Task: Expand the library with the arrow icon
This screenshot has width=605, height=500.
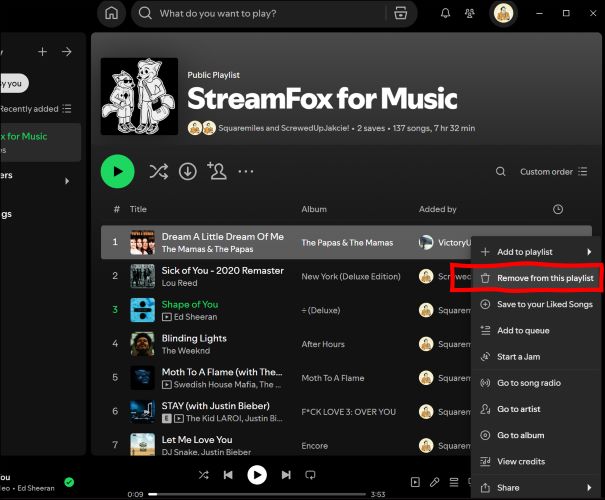Action: click(x=67, y=52)
